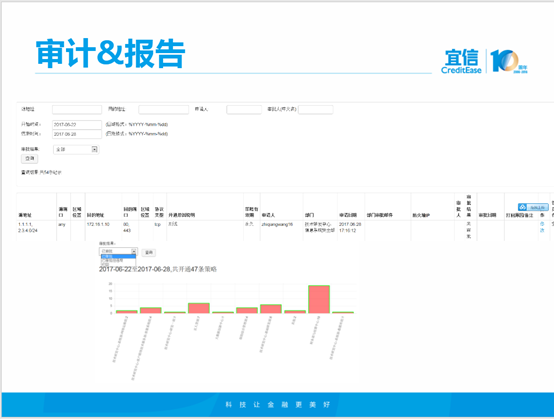This screenshot has width=554, height=419.
Task: Click the 查询 button beside the chart dropdown
Action: [149, 252]
